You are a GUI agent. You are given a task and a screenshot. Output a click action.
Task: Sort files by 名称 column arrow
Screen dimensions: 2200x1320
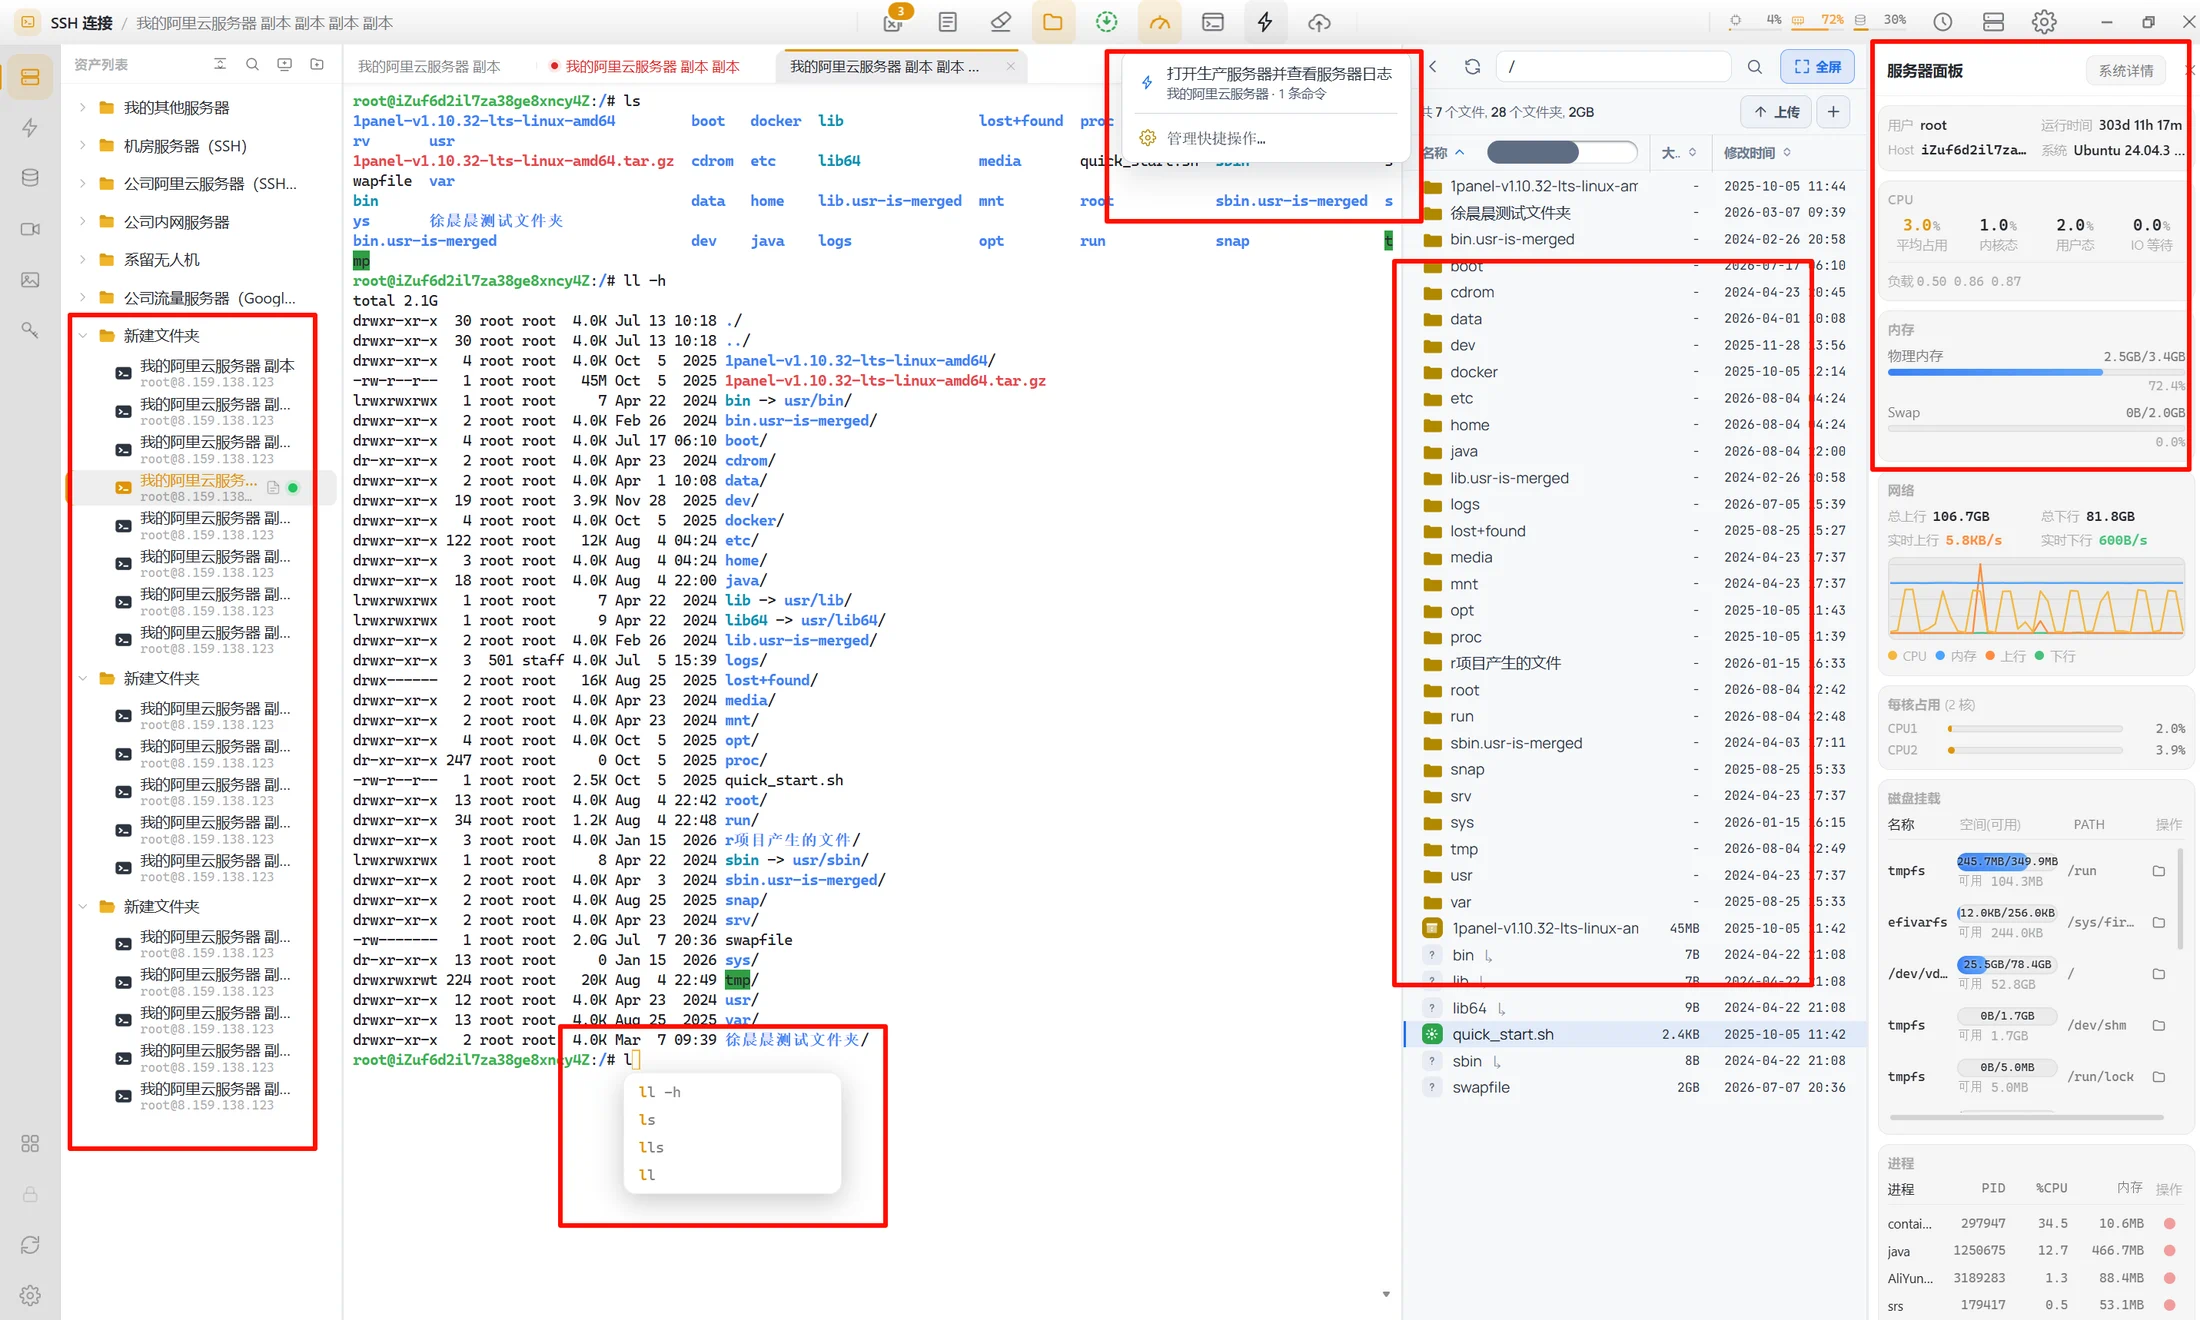pos(1460,153)
